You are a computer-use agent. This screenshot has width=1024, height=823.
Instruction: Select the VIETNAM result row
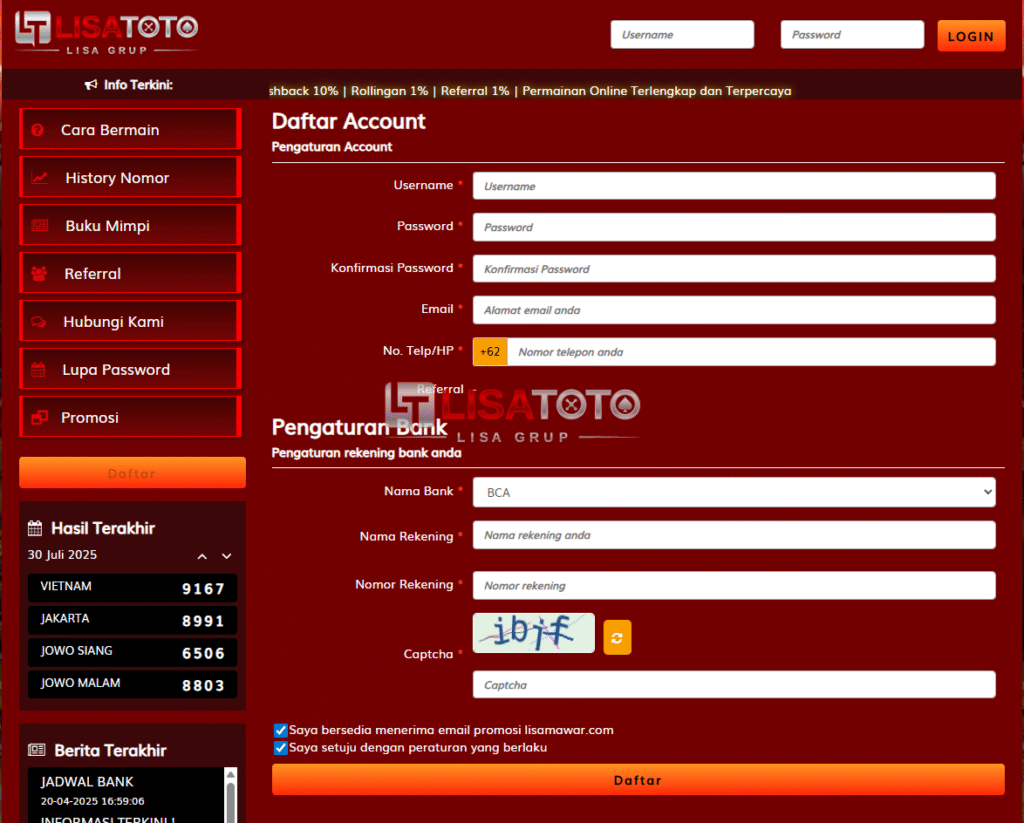coord(133,588)
